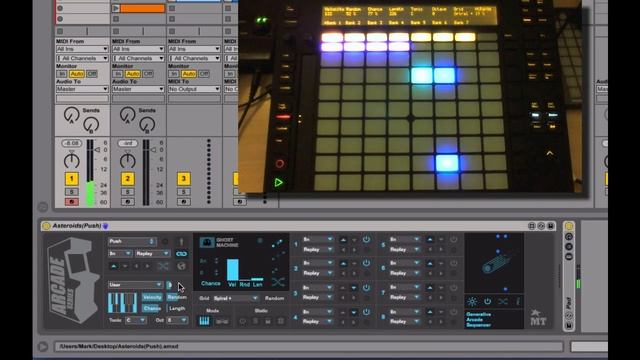Click the device save preset icon

551,226
